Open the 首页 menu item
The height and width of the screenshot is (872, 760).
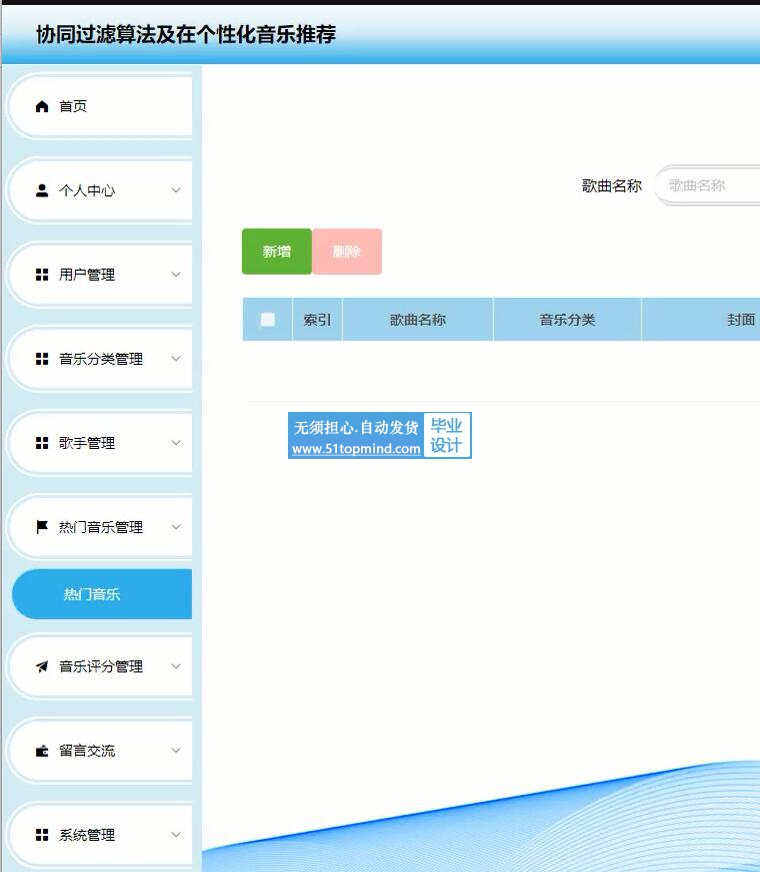102,106
